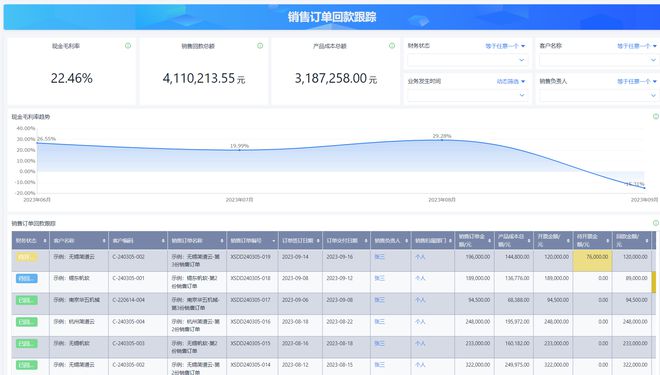Sort table by 财务状态 column header icon
The image size is (660, 375).
pos(45,241)
